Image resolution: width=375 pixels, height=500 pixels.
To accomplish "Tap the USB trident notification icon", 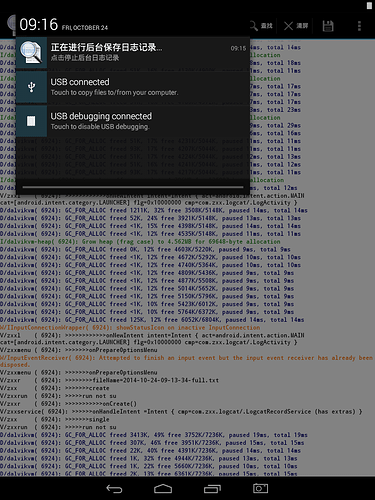I will point(31,87).
